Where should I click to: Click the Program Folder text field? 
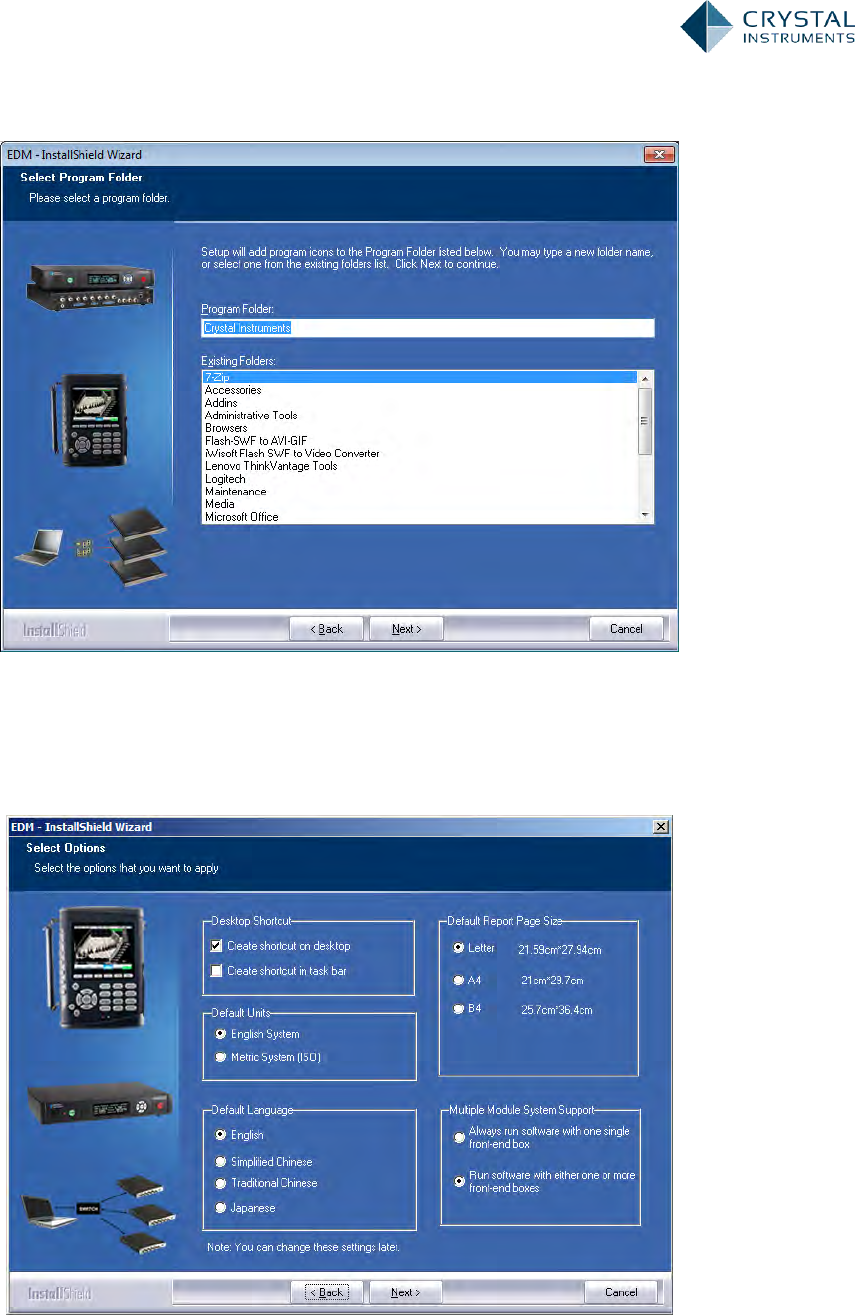coord(428,328)
